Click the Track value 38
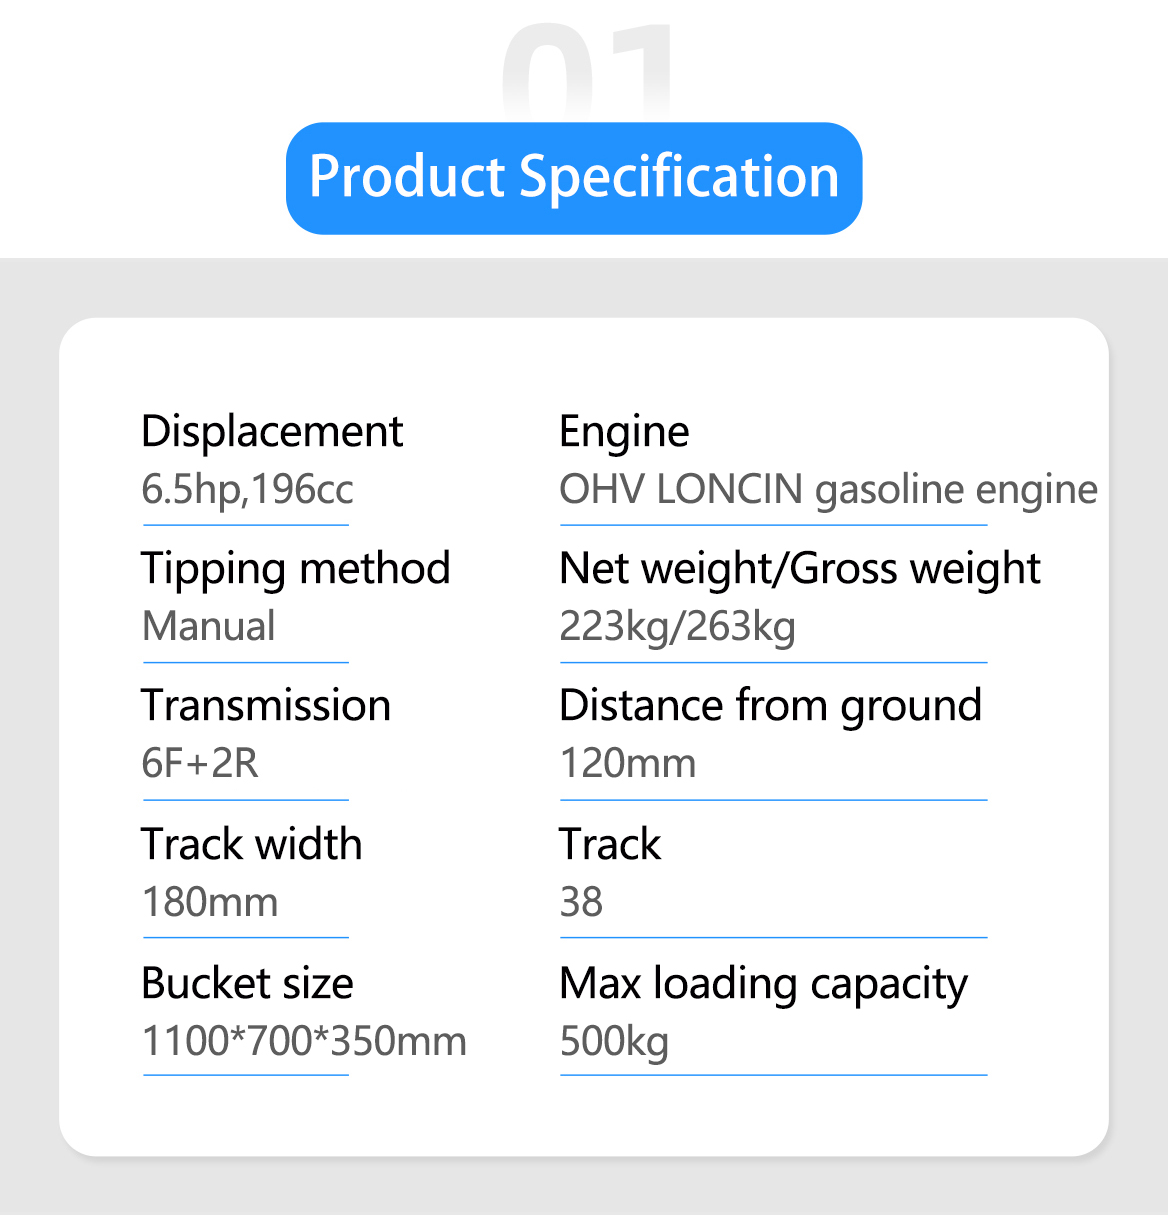This screenshot has height=1215, width=1168. tap(581, 902)
